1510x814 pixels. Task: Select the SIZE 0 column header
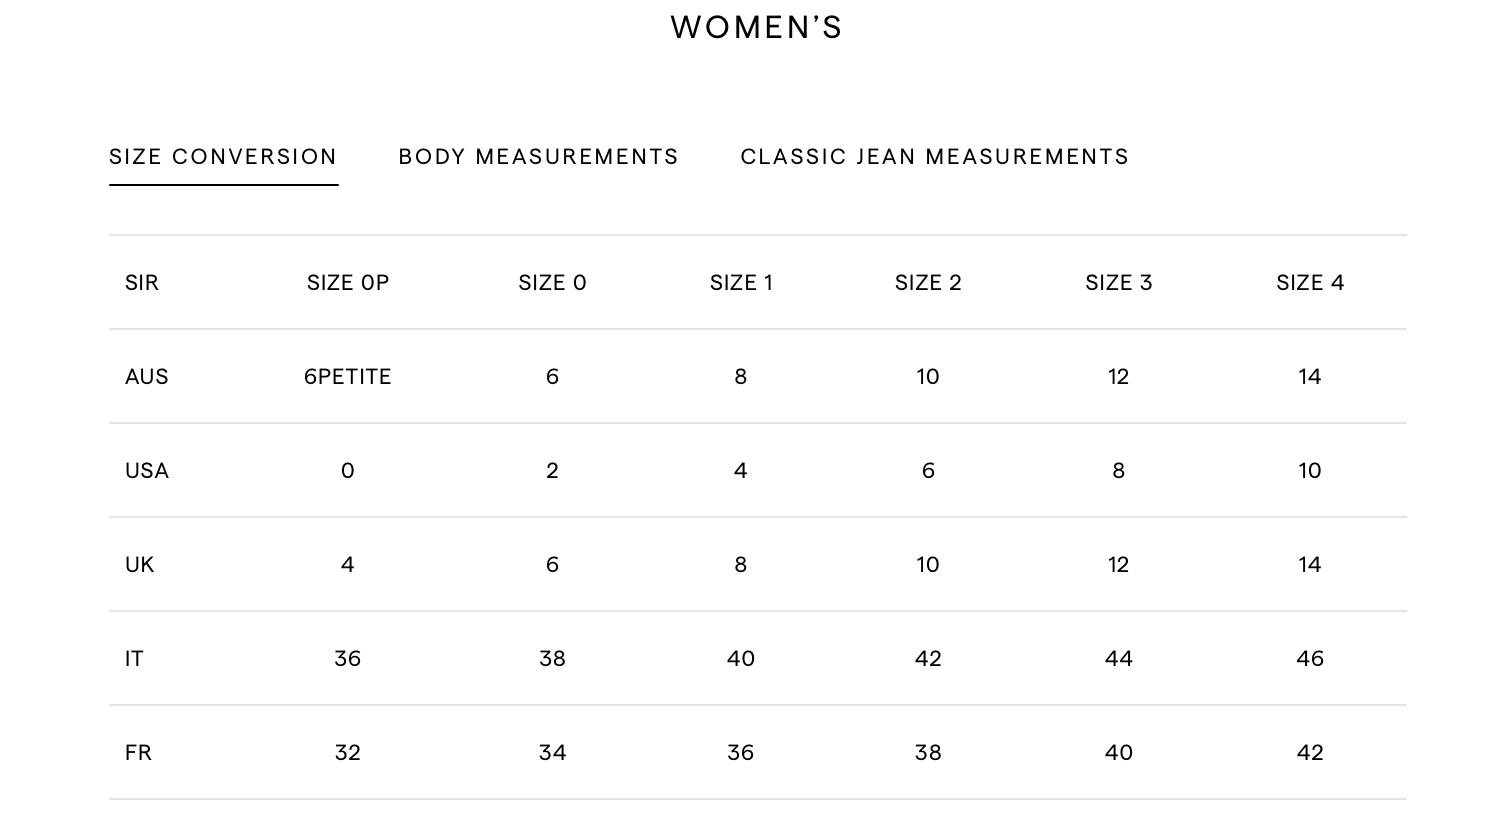coord(552,283)
